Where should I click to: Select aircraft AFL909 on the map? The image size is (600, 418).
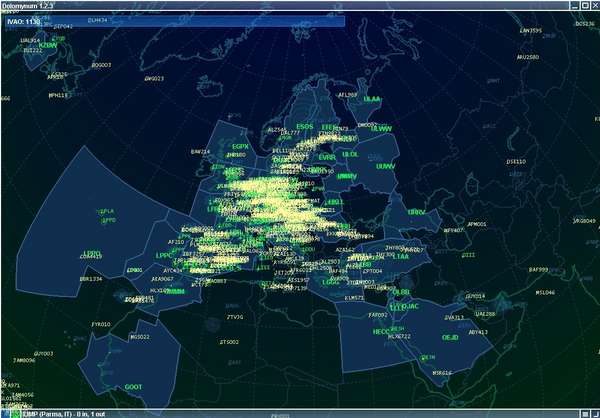(347, 95)
